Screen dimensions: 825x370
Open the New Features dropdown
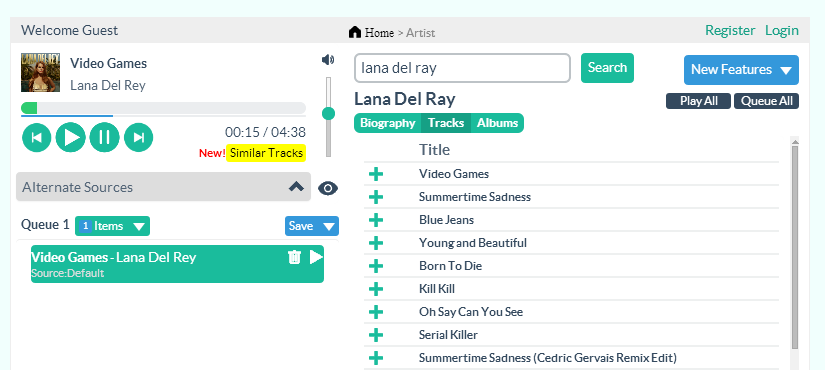pos(741,69)
